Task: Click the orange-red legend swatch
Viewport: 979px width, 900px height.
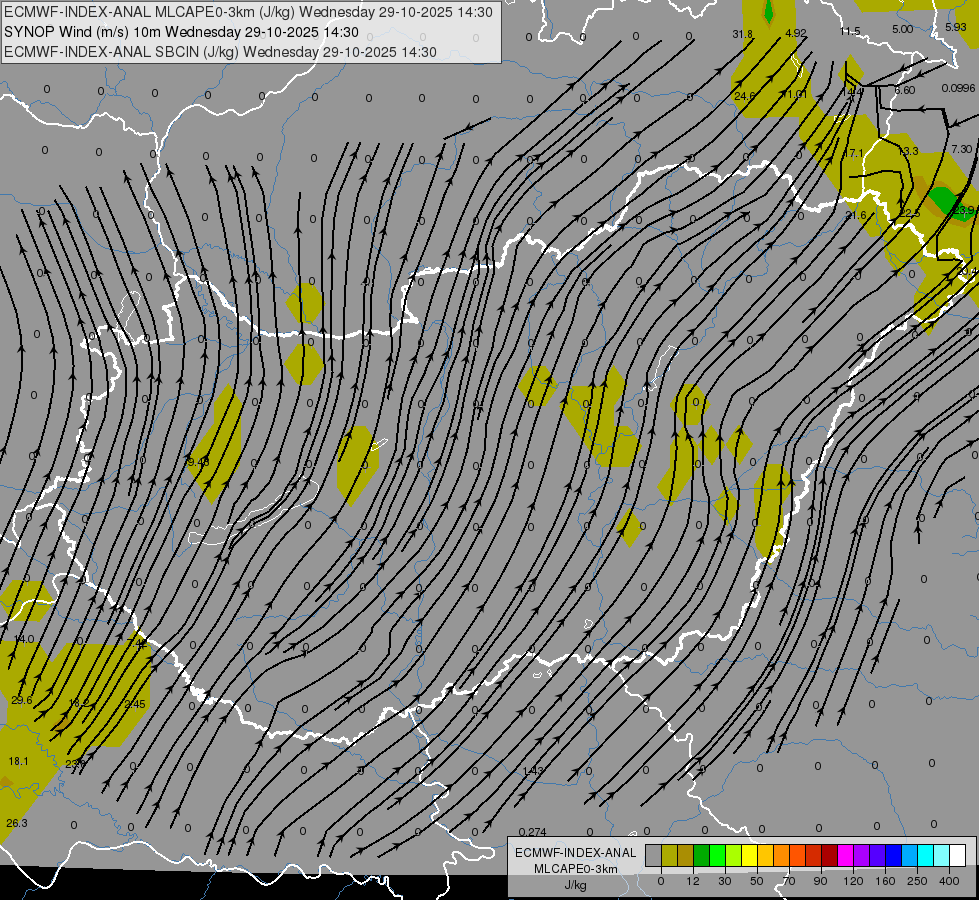Action: tap(798, 856)
